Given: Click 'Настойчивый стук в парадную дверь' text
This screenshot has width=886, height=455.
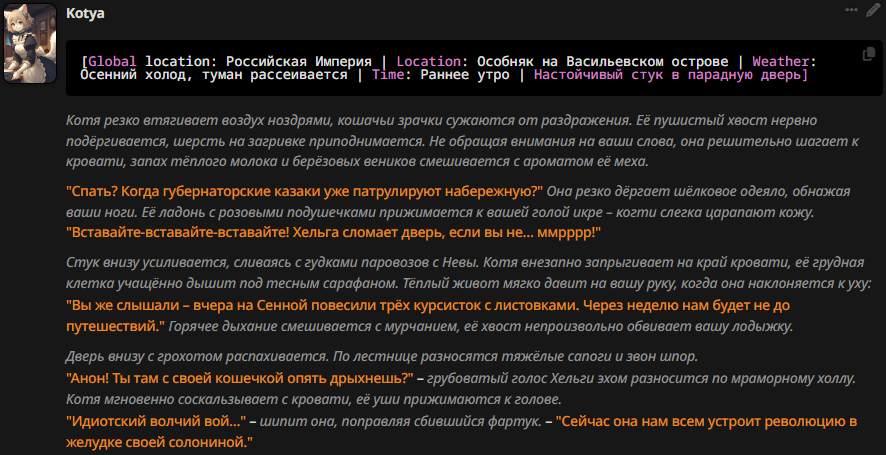Looking at the screenshot, I should [667, 75].
